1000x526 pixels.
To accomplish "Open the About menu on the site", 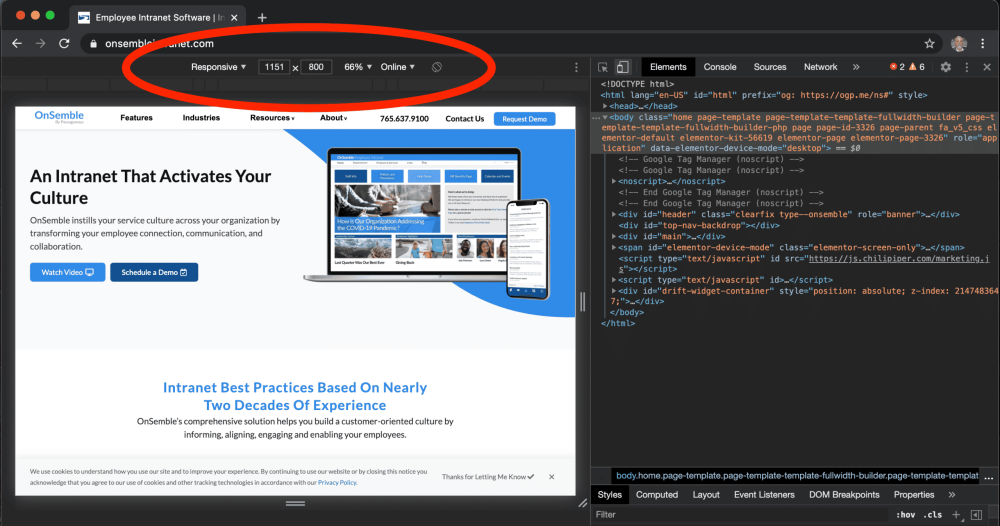I will point(334,118).
